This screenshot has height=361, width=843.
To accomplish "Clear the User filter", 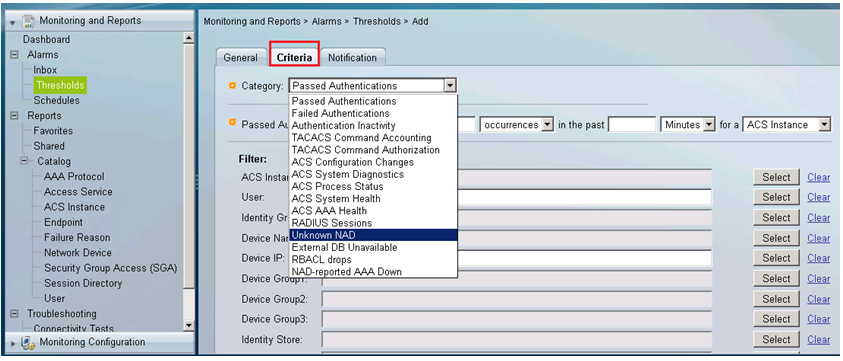I will tap(818, 197).
